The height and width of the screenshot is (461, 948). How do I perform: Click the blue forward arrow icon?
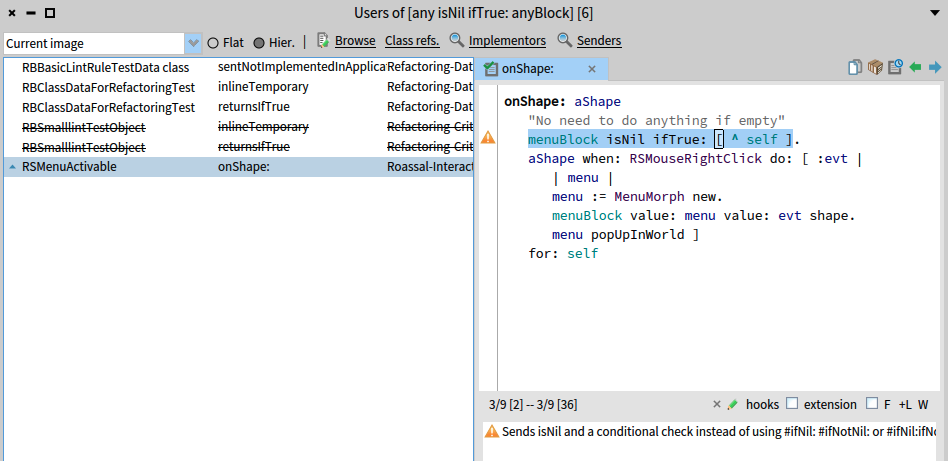click(x=935, y=68)
